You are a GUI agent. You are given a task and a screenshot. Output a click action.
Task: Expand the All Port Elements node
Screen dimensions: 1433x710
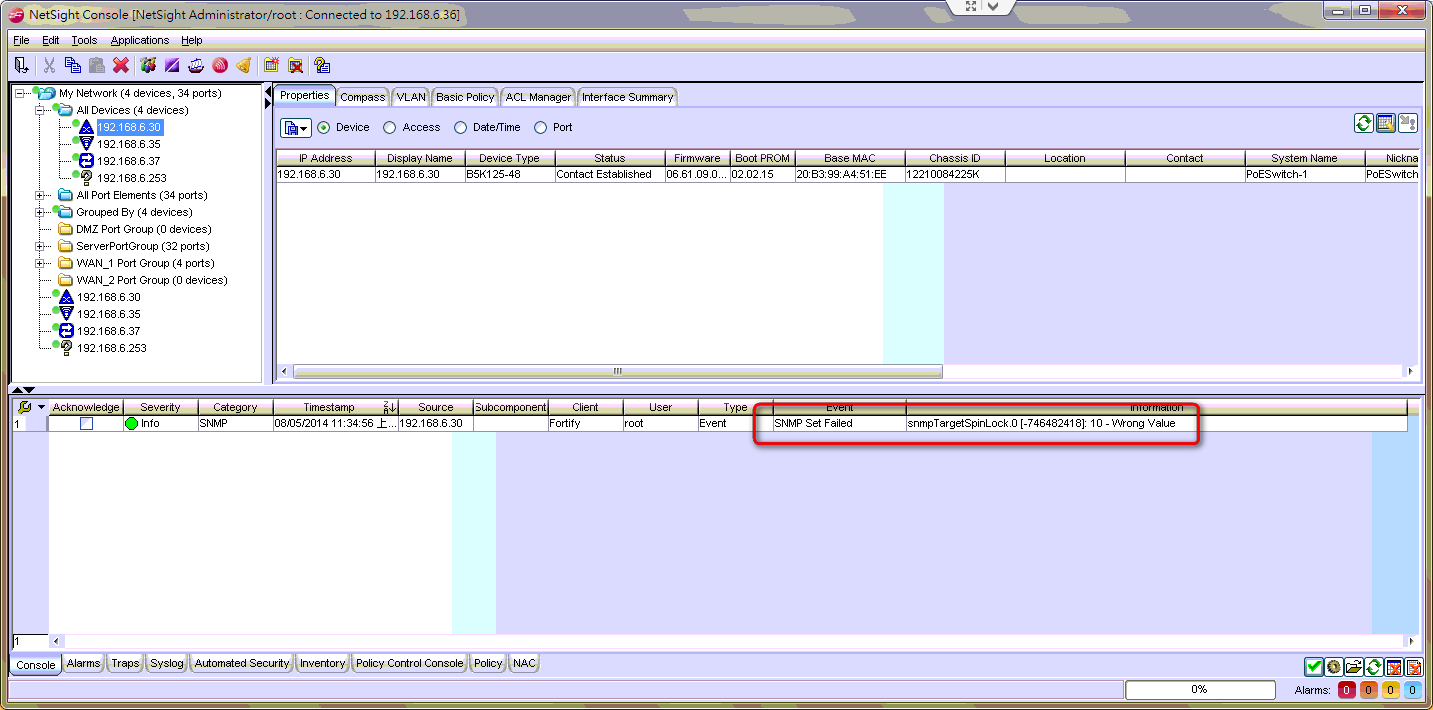click(x=40, y=195)
